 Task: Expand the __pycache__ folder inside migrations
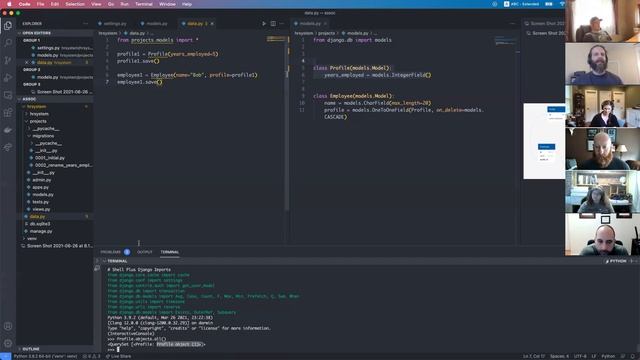click(x=48, y=143)
